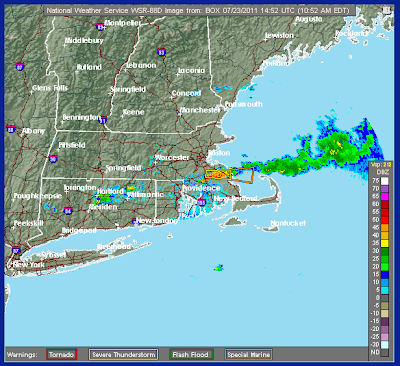Pick the purple 70 dBZ color swatch
This screenshot has height=366, width=400.
pos(385,189)
